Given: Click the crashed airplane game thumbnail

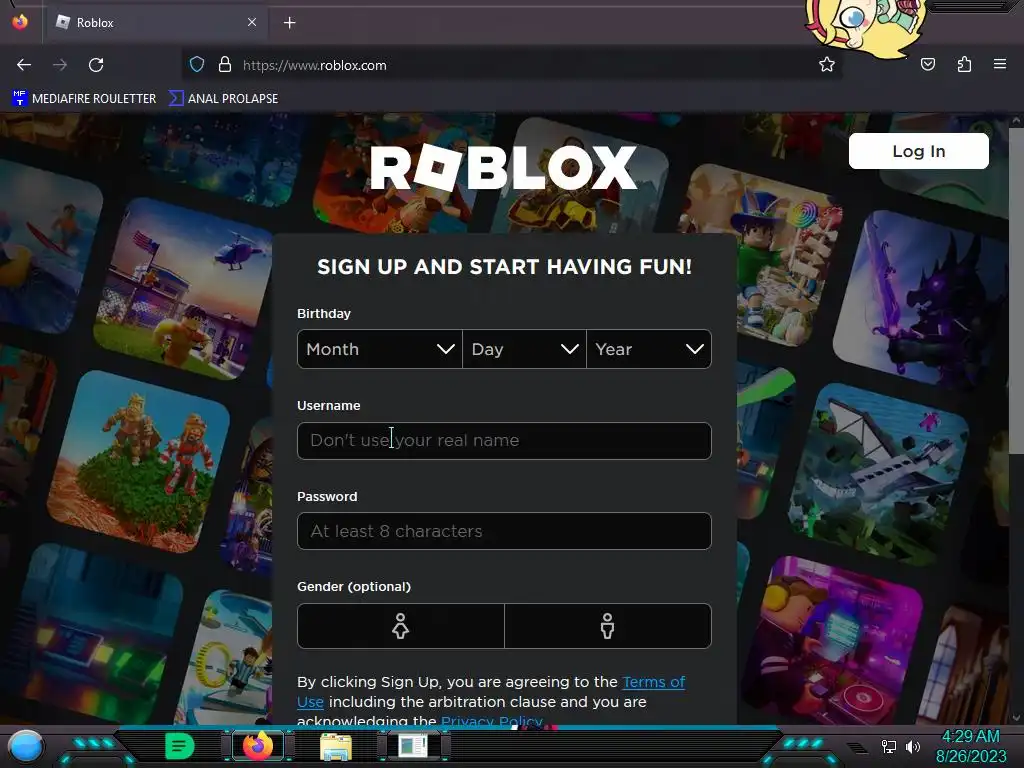Looking at the screenshot, I should 879,475.
